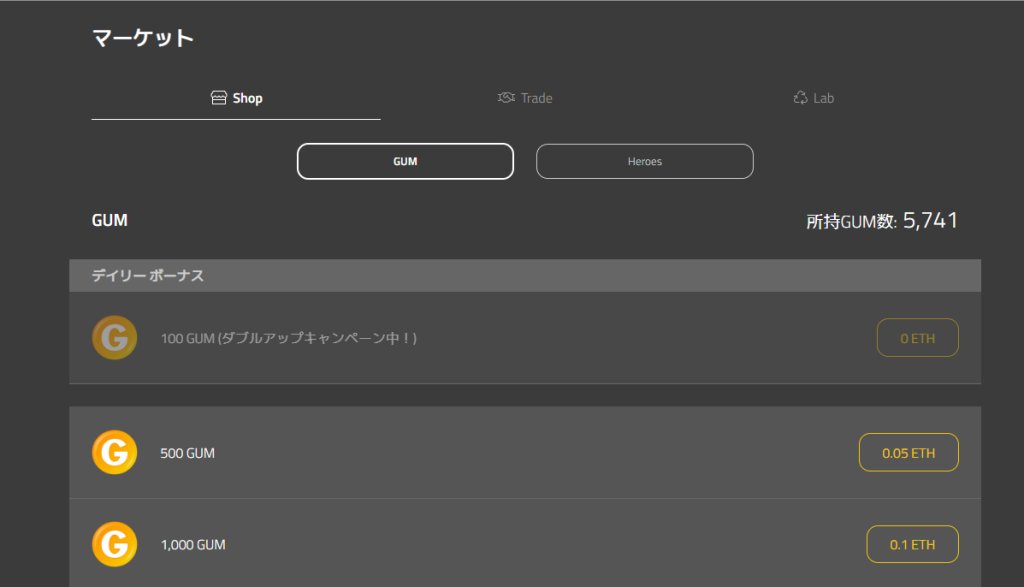Click the Trade handshake icon
The width and height of the screenshot is (1024, 587).
(x=506, y=98)
